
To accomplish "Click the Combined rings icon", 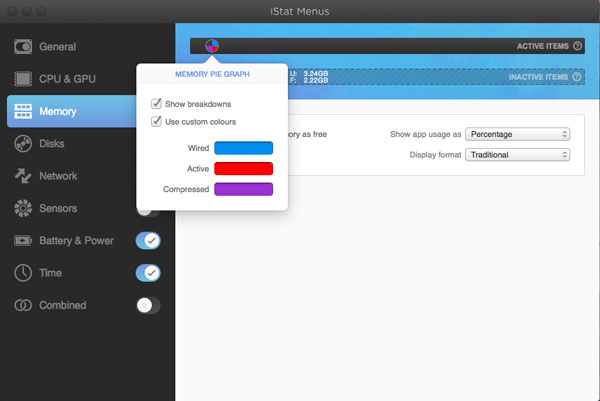I will [23, 305].
